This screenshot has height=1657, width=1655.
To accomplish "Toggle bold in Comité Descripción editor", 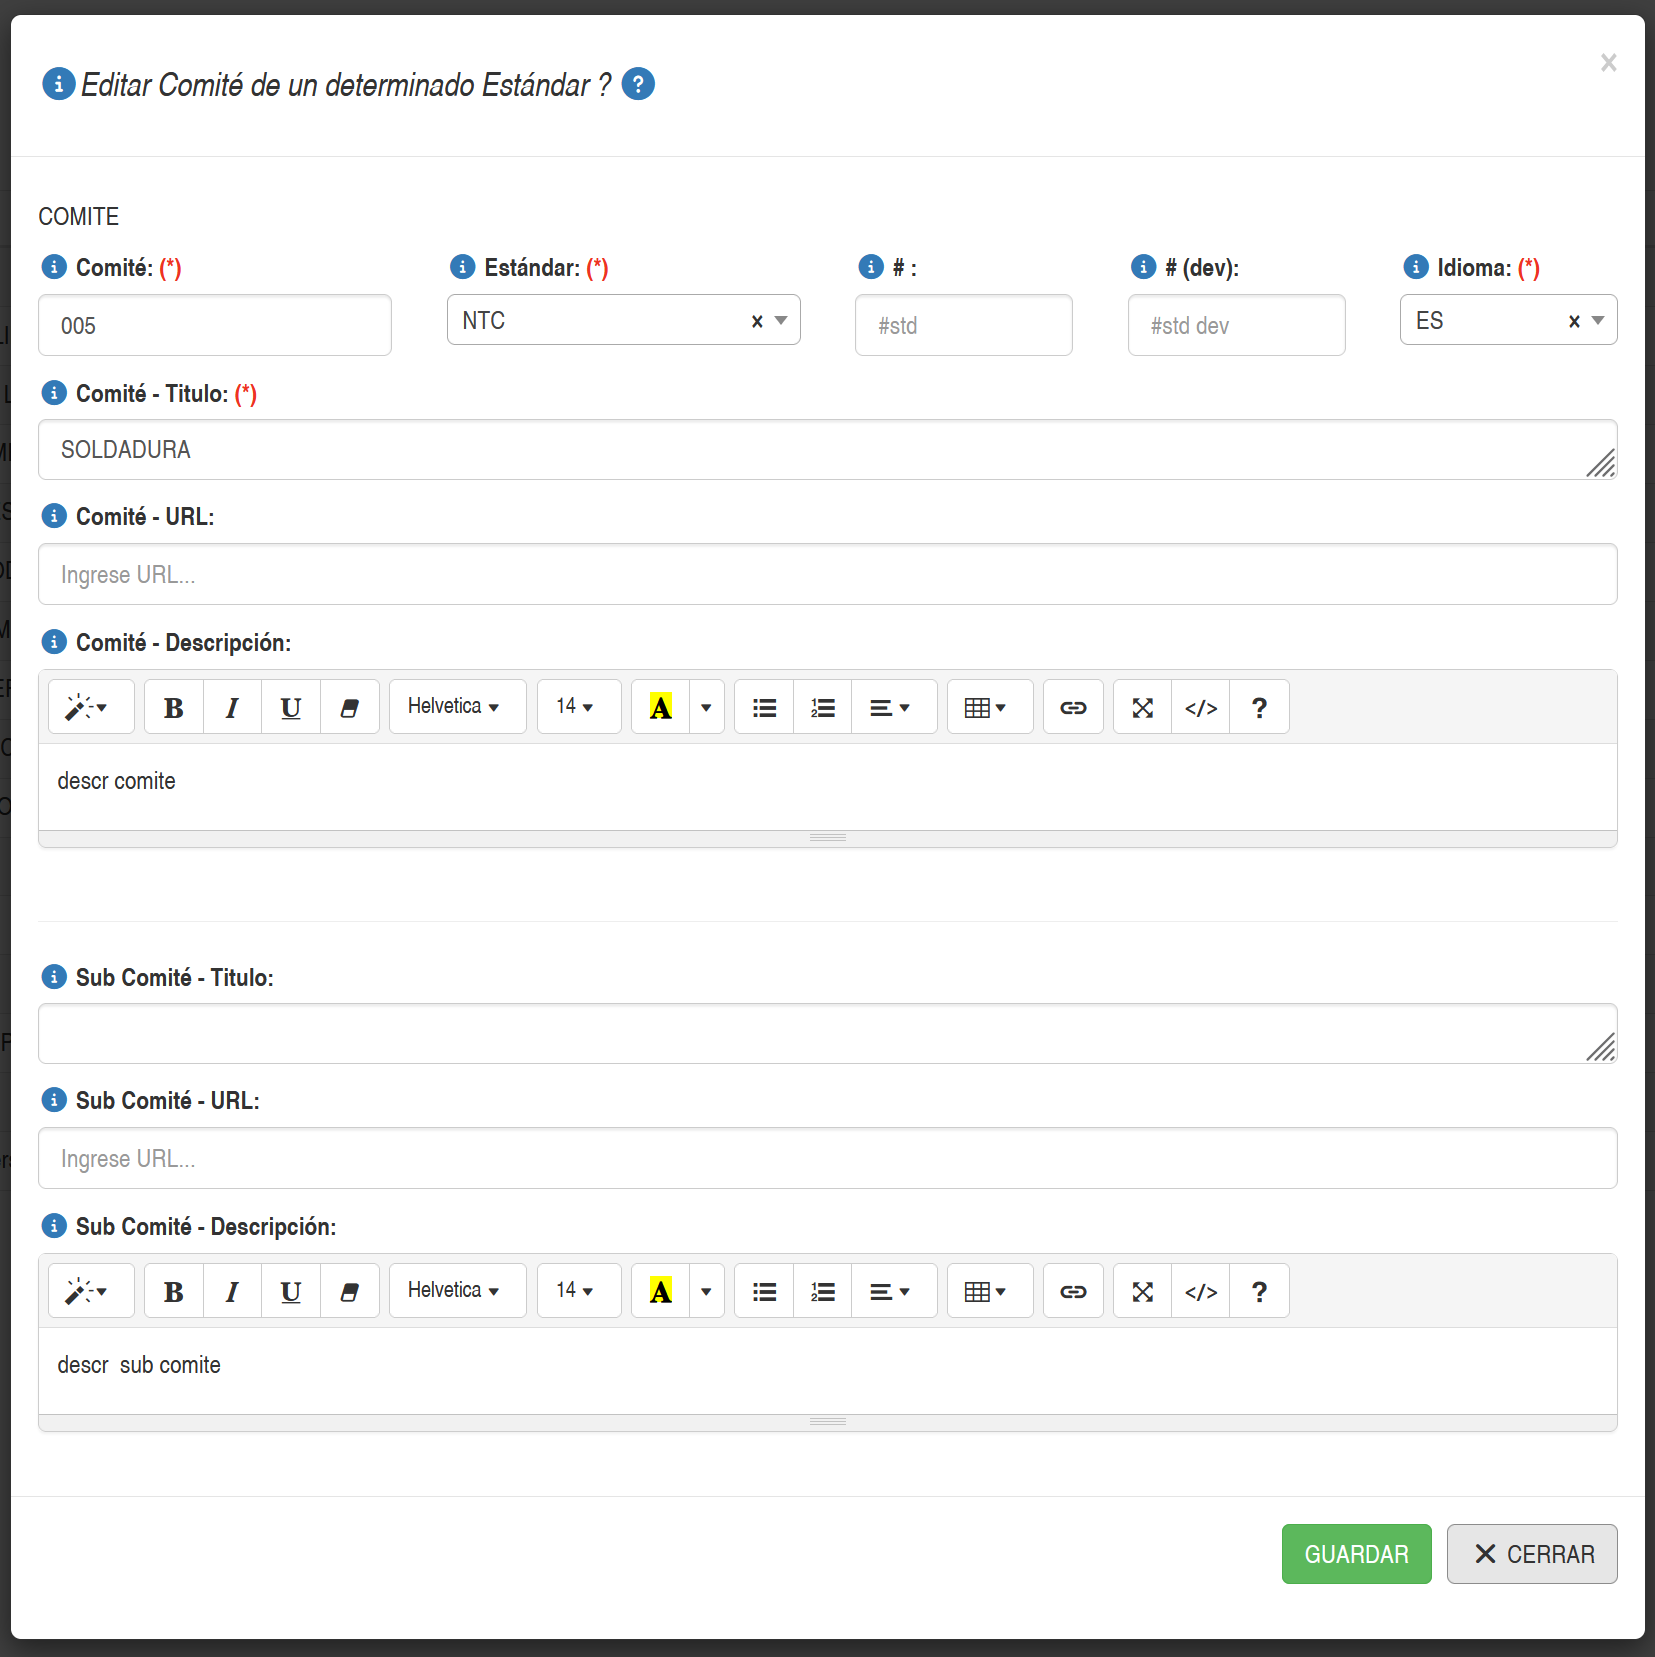I will coord(174,708).
